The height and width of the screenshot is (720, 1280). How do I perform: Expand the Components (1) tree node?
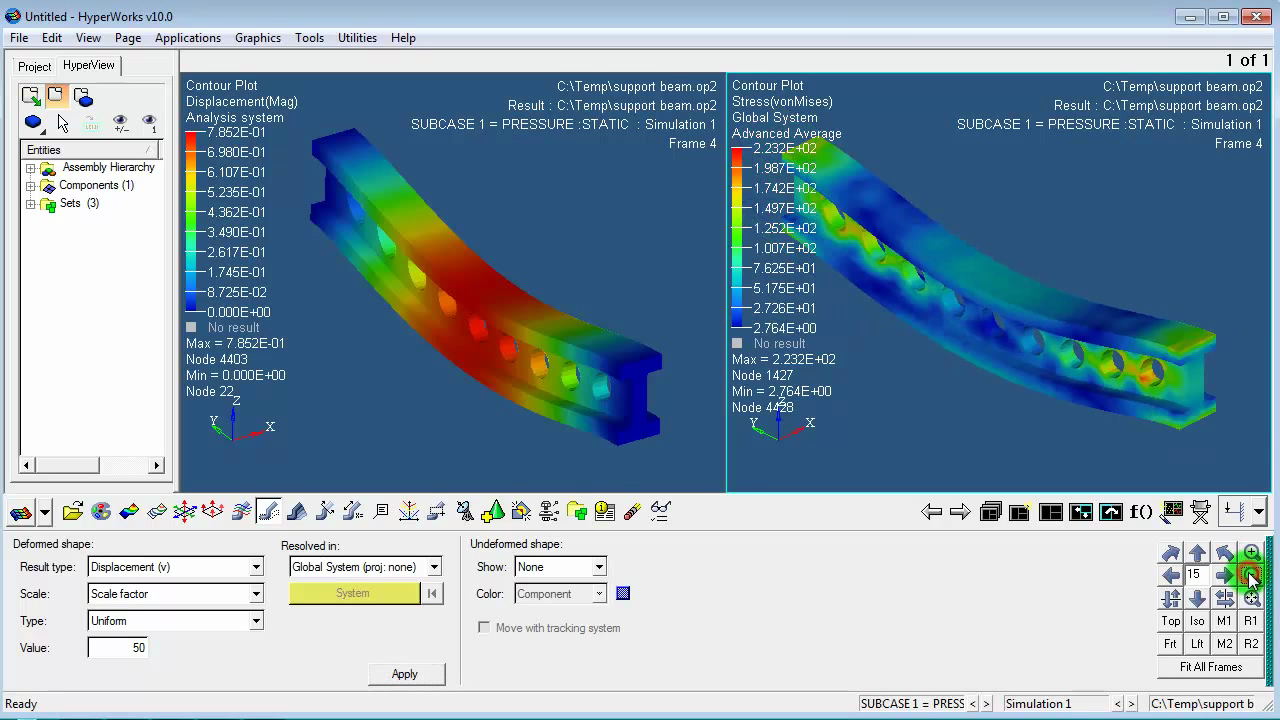pyautogui.click(x=30, y=186)
